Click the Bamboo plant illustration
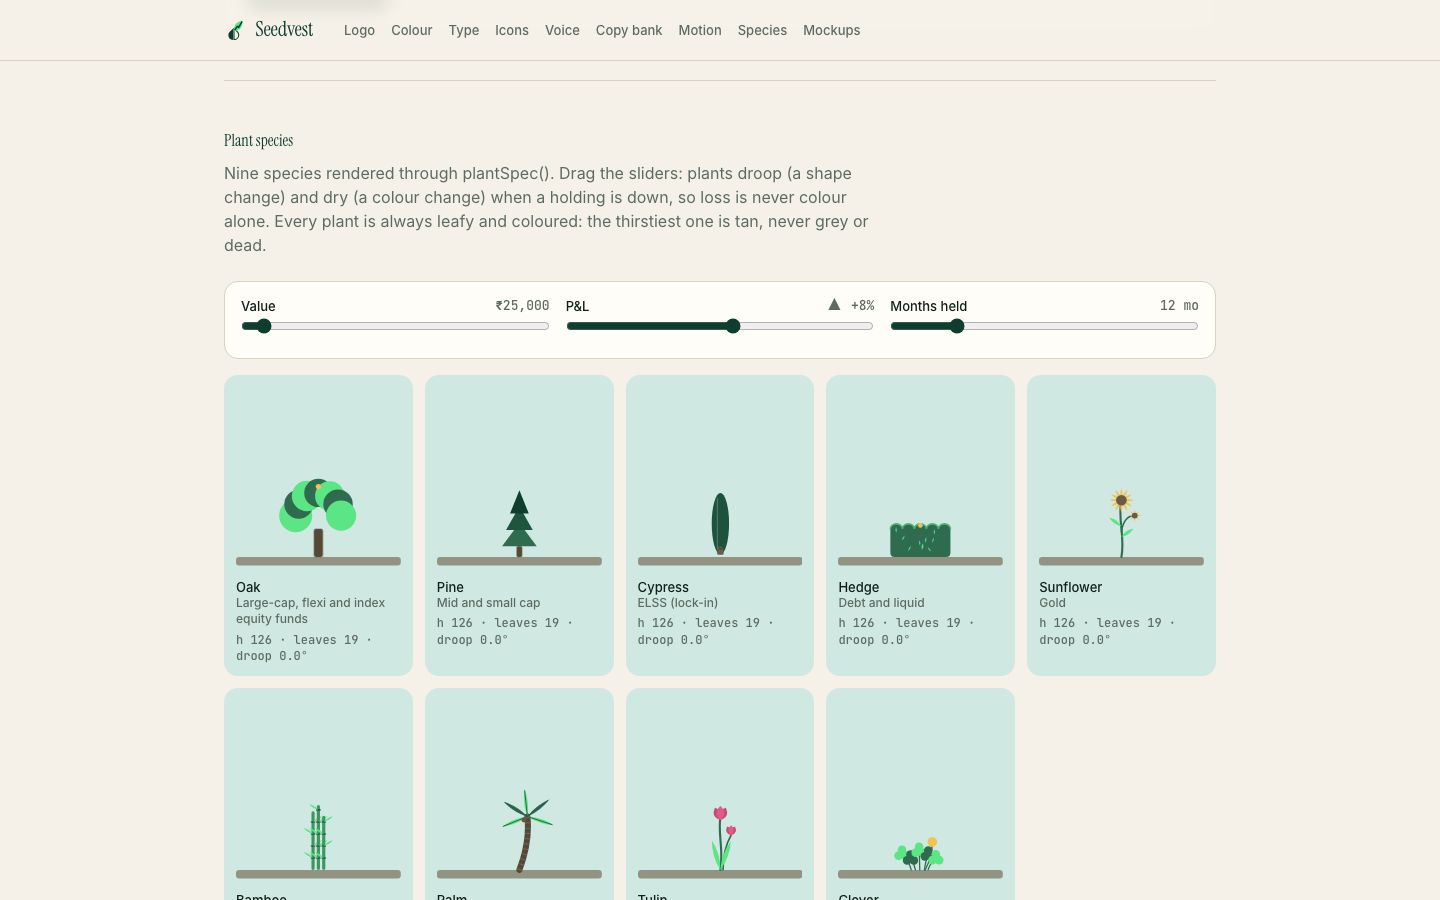The width and height of the screenshot is (1440, 900). (x=318, y=837)
